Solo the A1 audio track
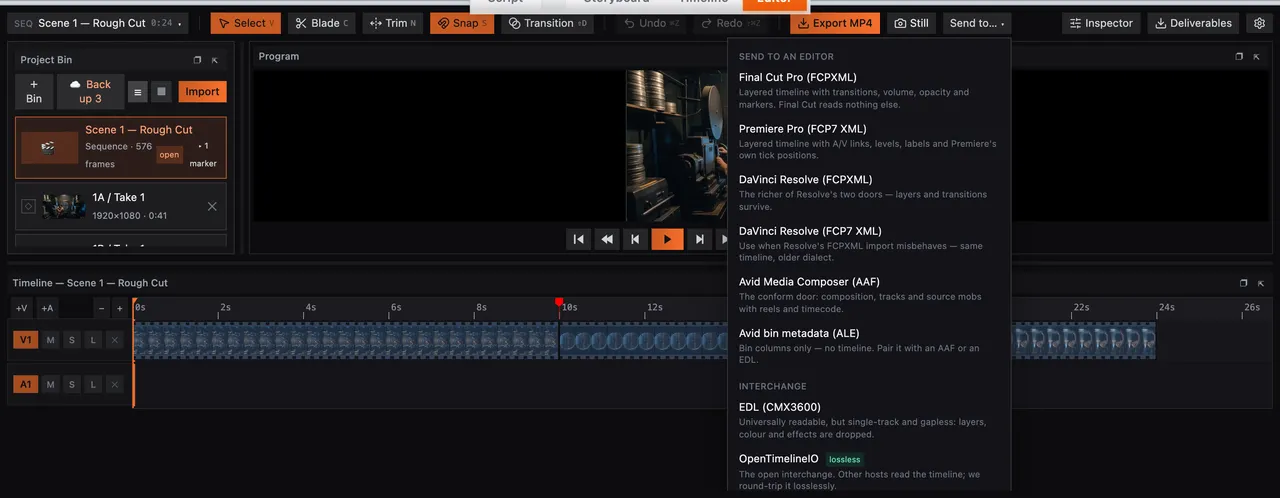Image resolution: width=1280 pixels, height=498 pixels. (x=71, y=384)
